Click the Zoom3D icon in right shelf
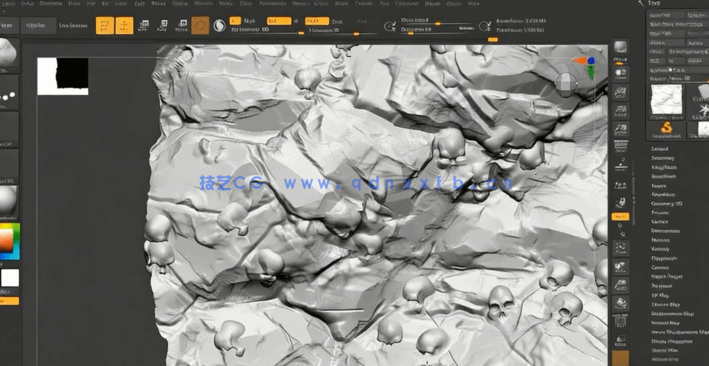 620,285
